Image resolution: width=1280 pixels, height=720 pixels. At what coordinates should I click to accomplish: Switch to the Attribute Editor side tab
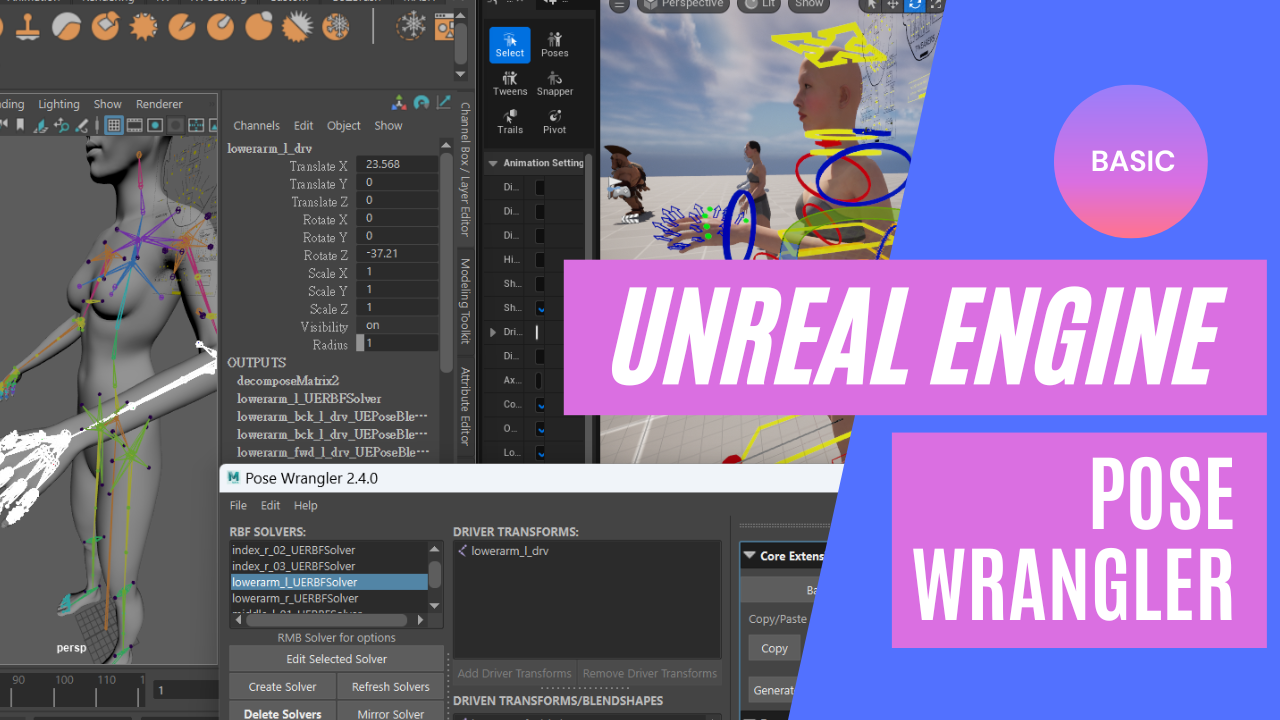point(466,405)
